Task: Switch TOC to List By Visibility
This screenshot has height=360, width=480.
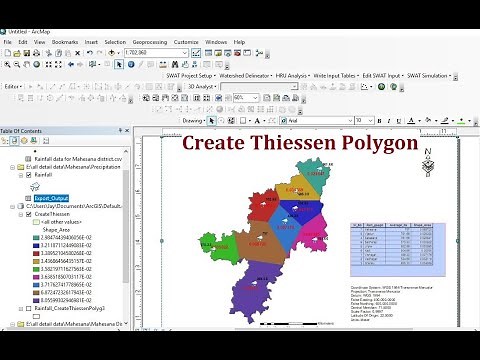Action: pyautogui.click(x=24, y=141)
